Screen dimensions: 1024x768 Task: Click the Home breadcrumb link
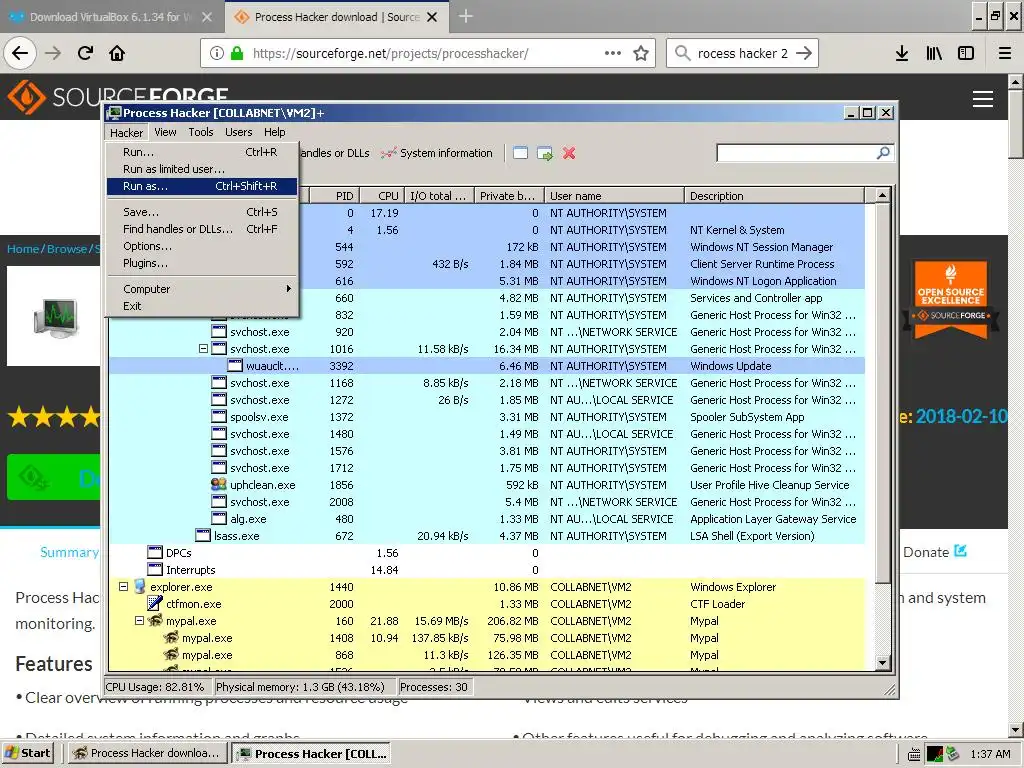[23, 249]
